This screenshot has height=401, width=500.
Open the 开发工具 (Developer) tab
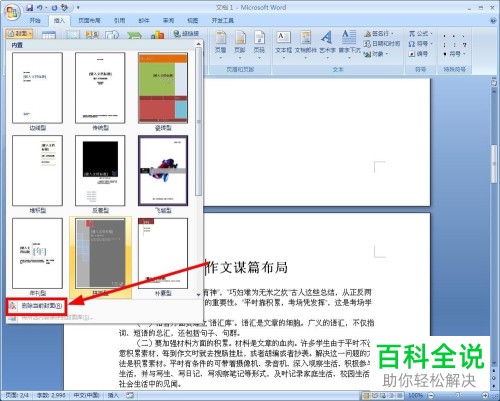tap(223, 21)
